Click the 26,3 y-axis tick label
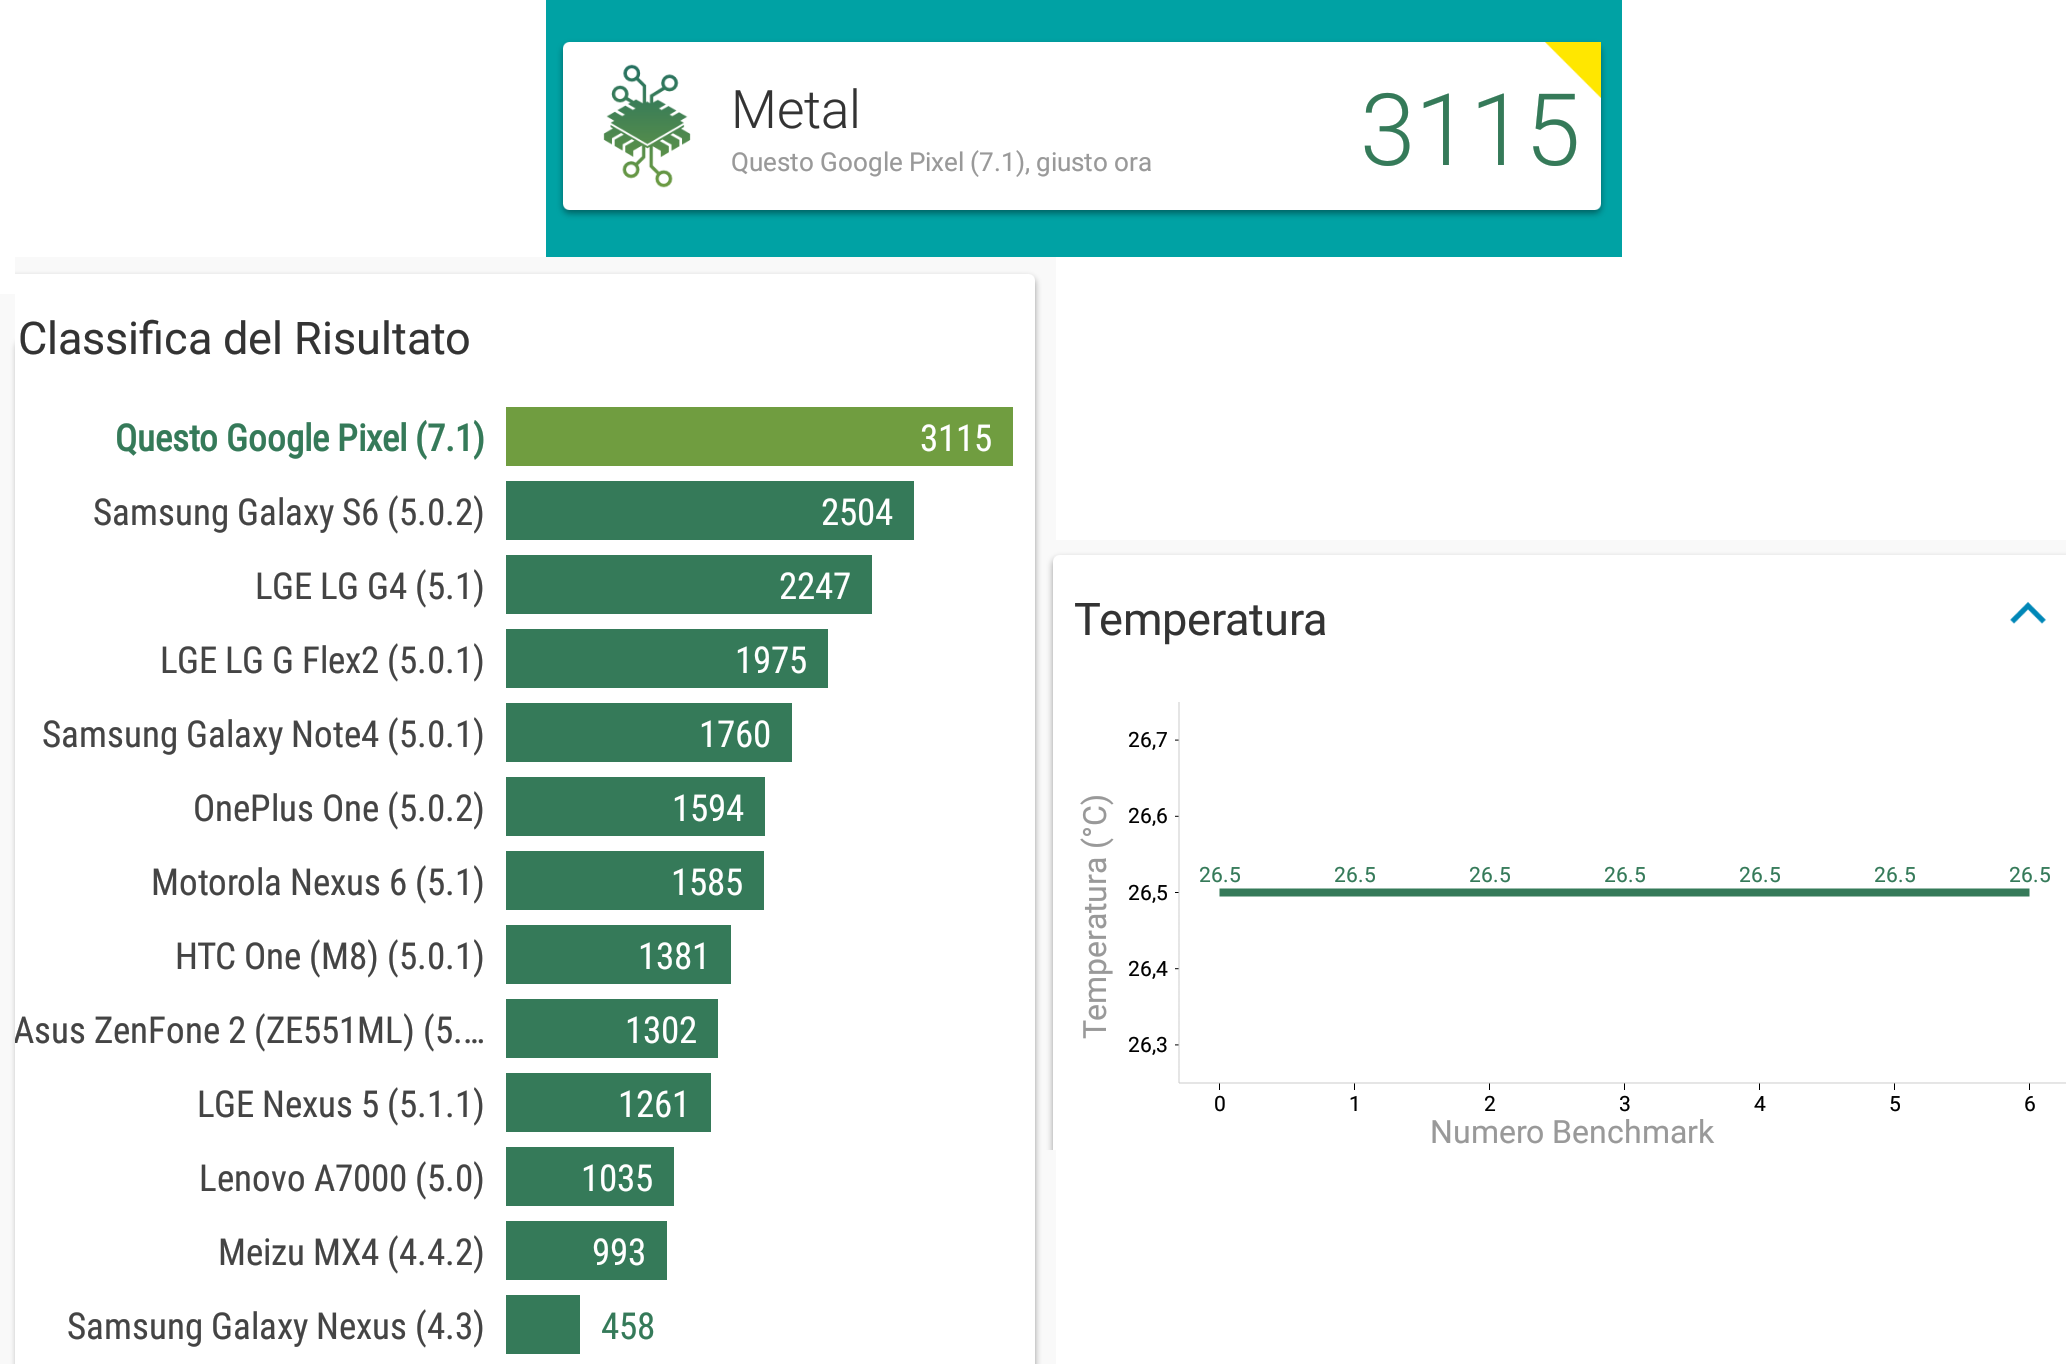Viewport: 2066px width, 1364px height. (1147, 1045)
